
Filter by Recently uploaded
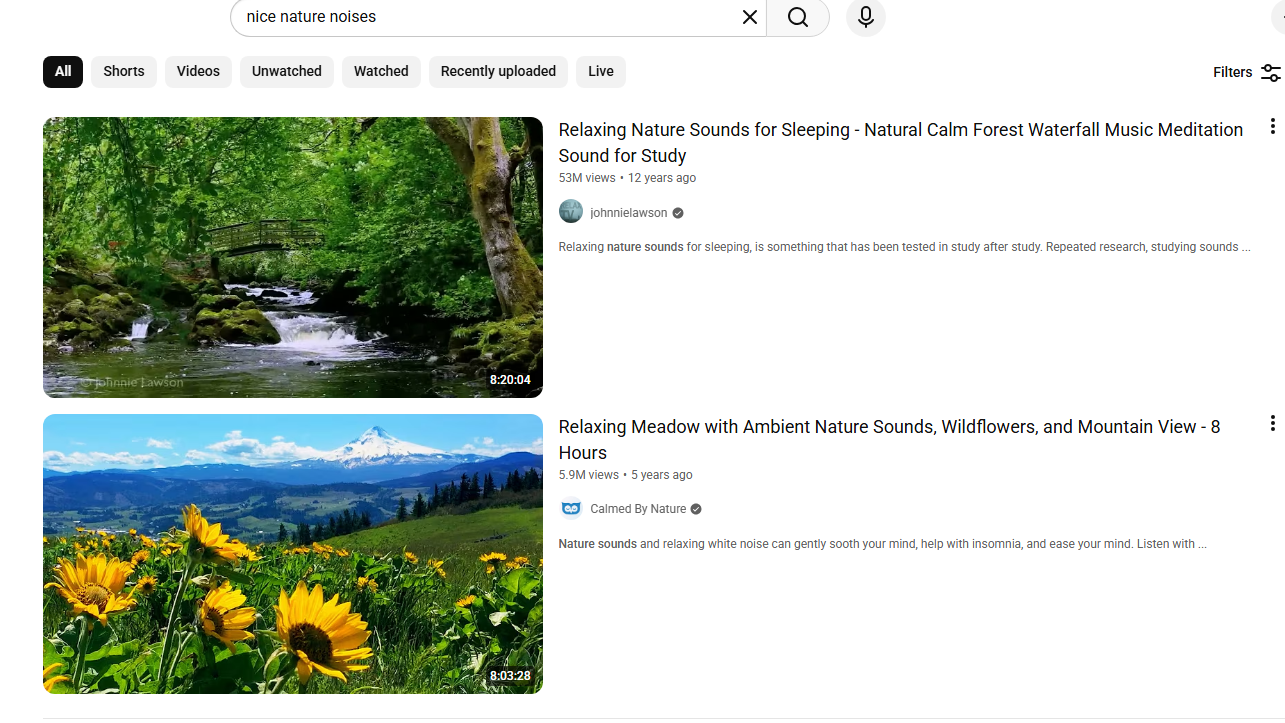(498, 72)
